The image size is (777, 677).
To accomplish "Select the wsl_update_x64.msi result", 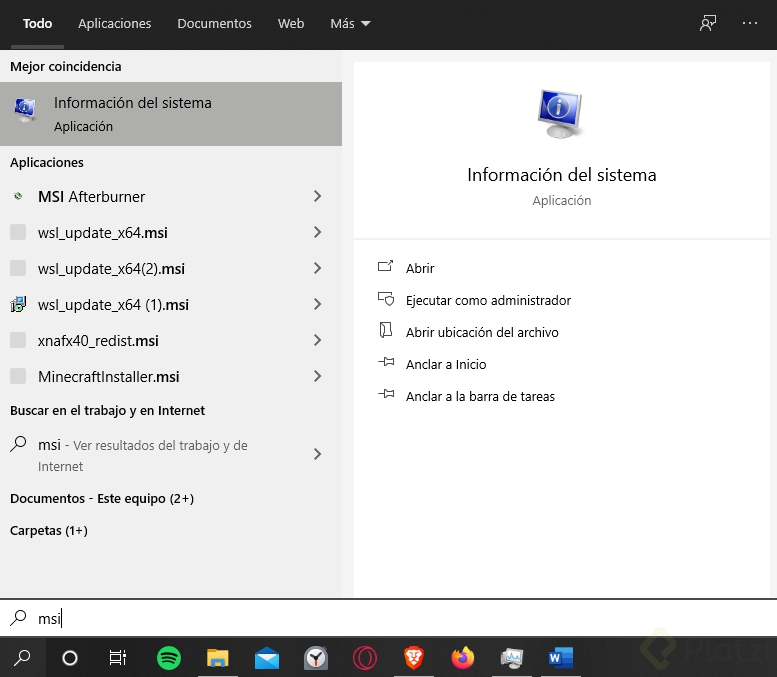I will pyautogui.click(x=171, y=232).
